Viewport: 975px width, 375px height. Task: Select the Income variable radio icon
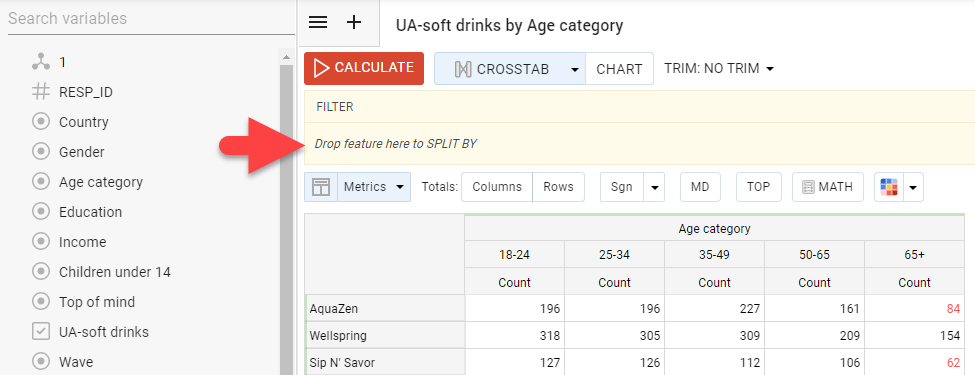(40, 242)
